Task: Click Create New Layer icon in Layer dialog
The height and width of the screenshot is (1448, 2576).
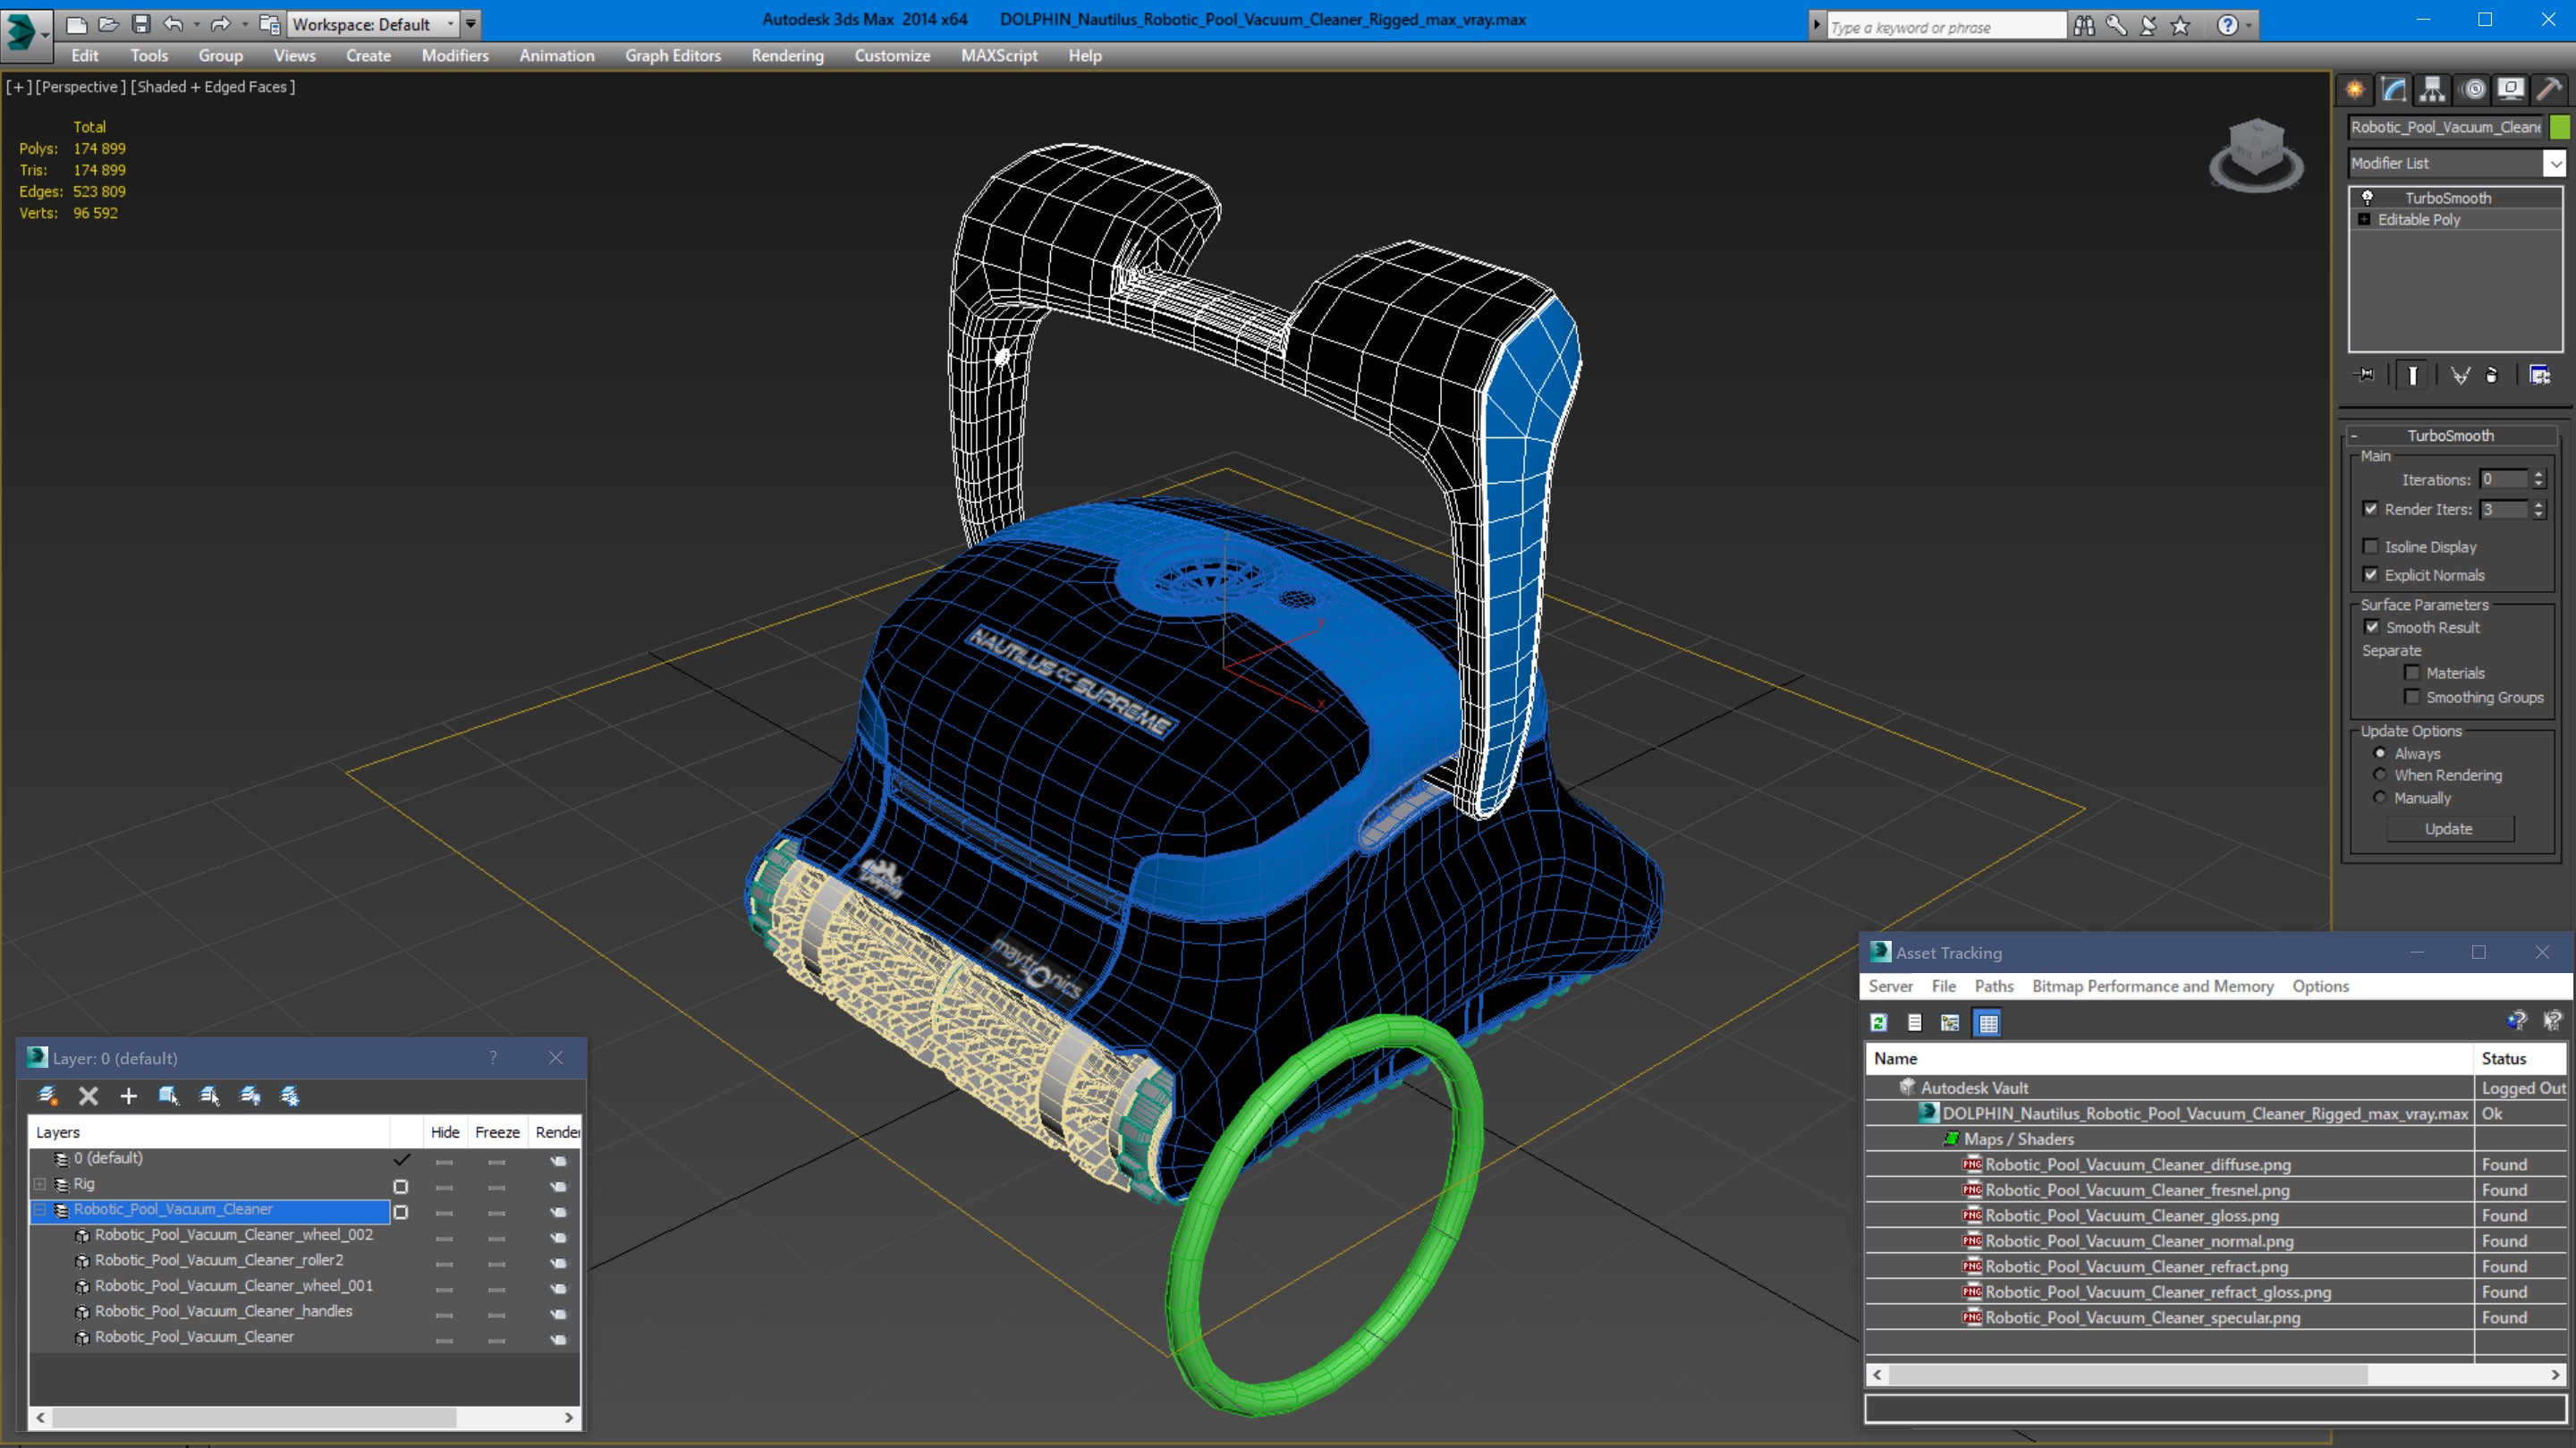Action: pyautogui.click(x=47, y=1096)
